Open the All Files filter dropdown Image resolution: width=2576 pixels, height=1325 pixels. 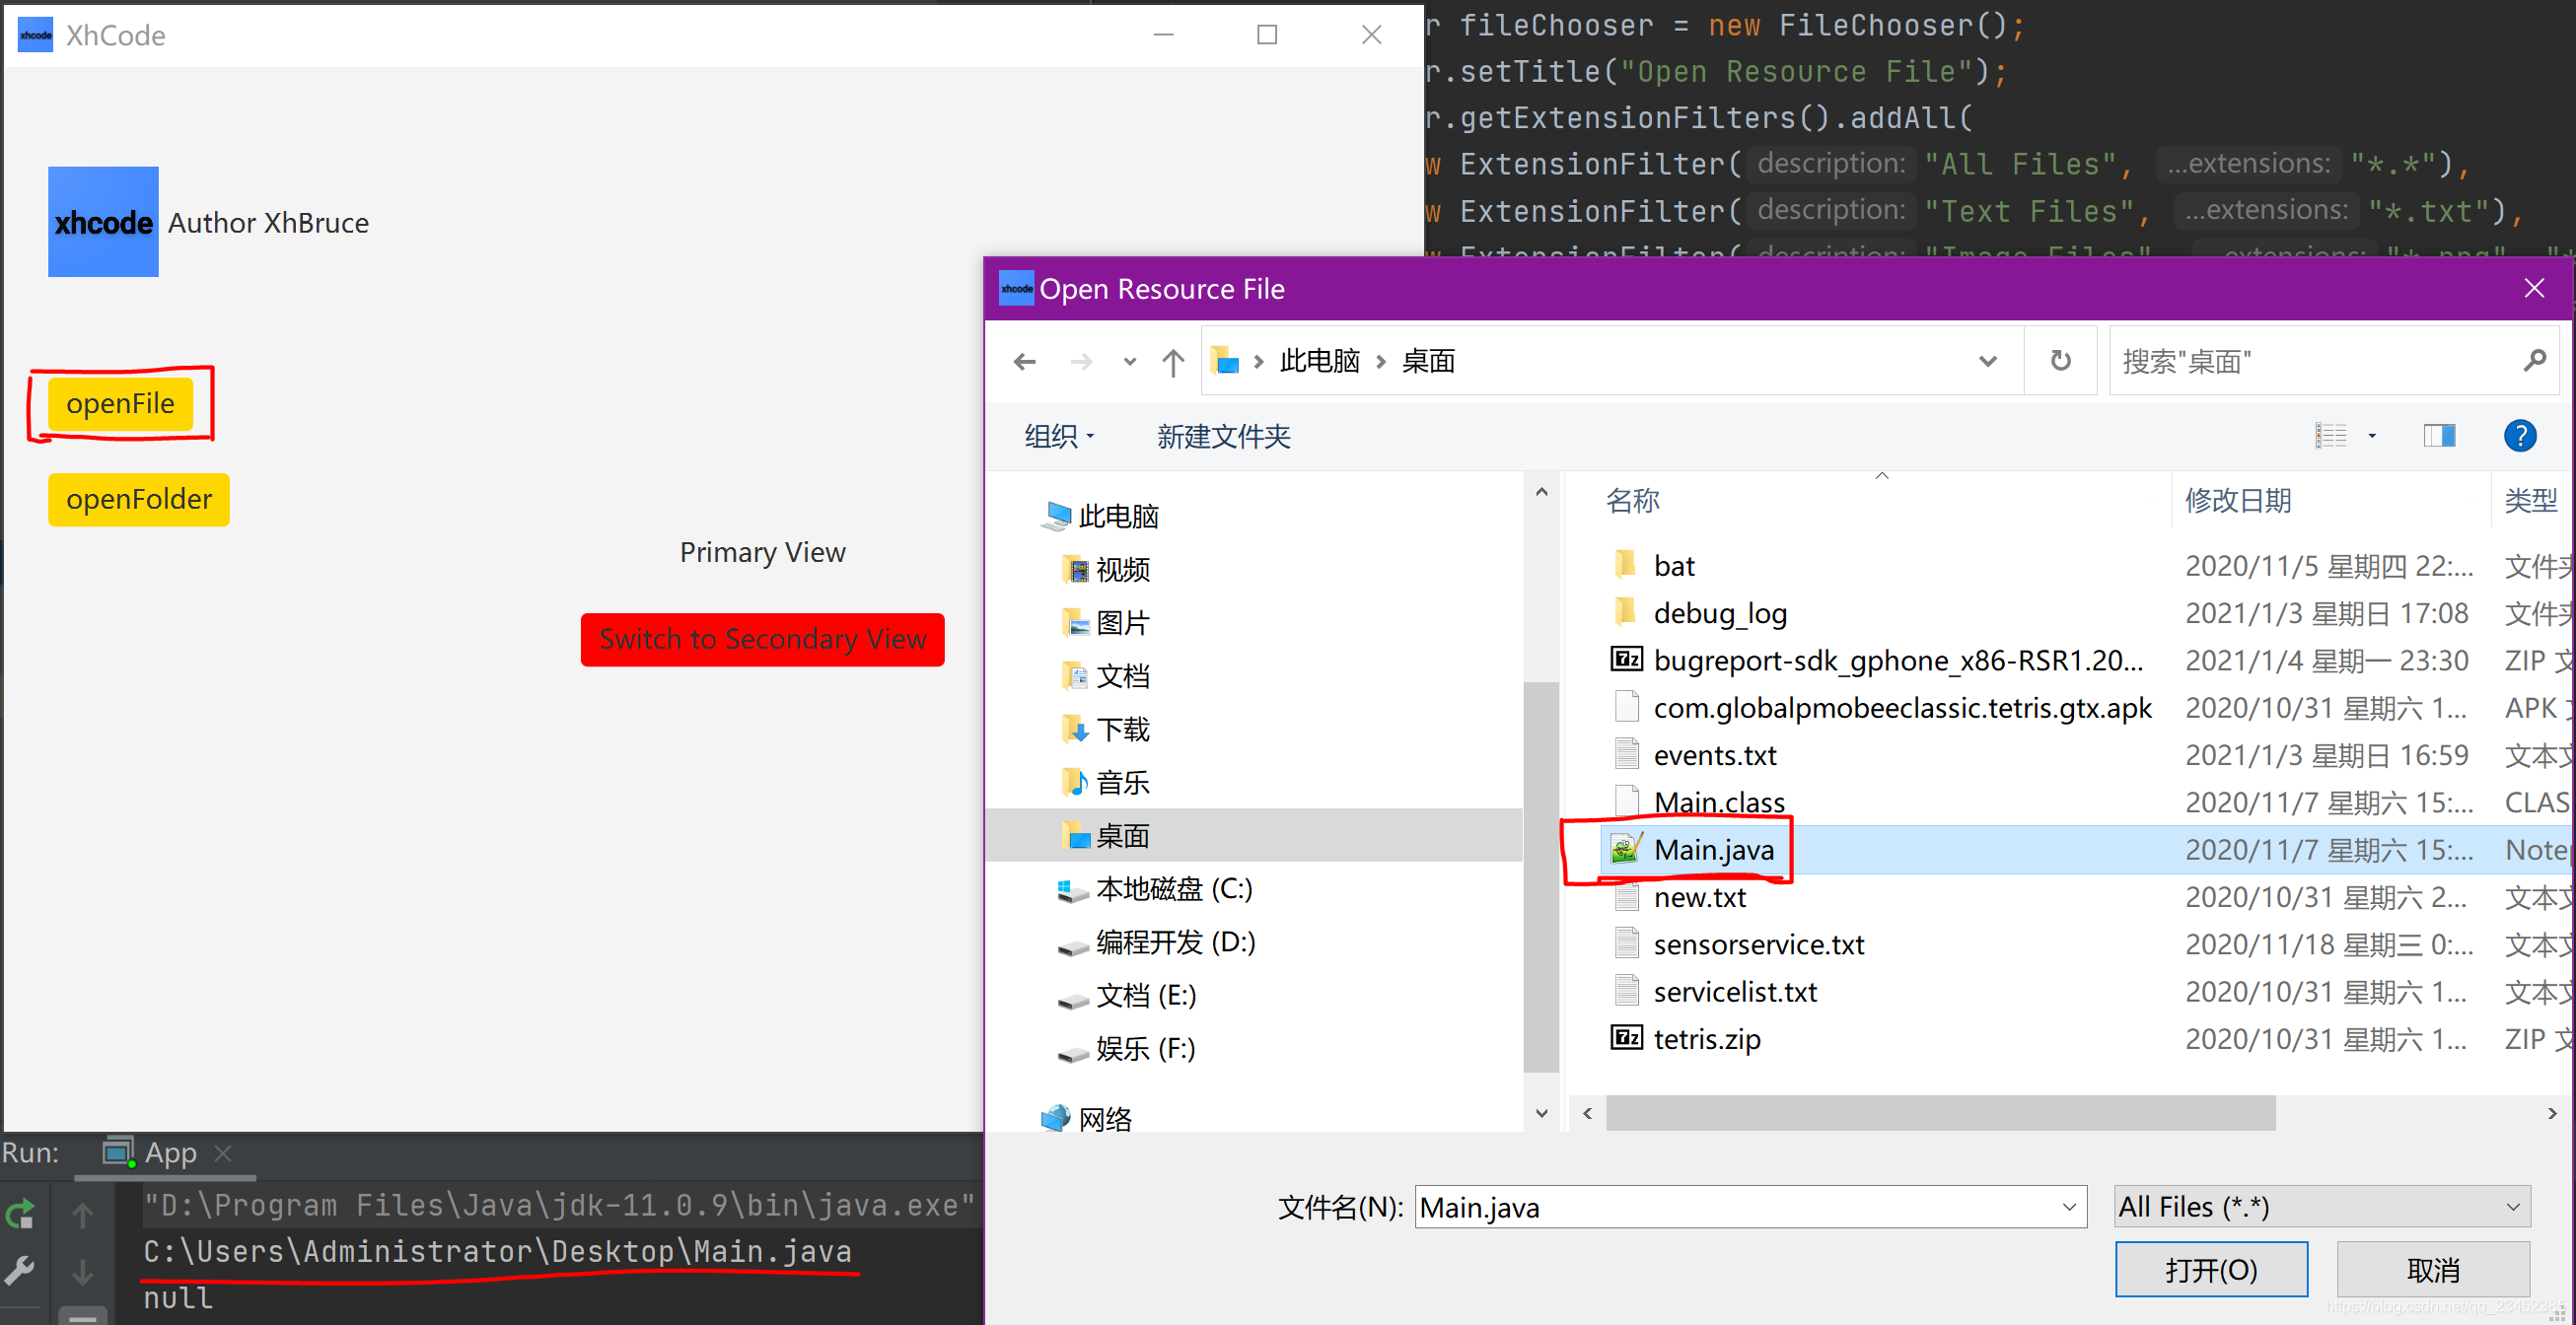point(2322,1207)
